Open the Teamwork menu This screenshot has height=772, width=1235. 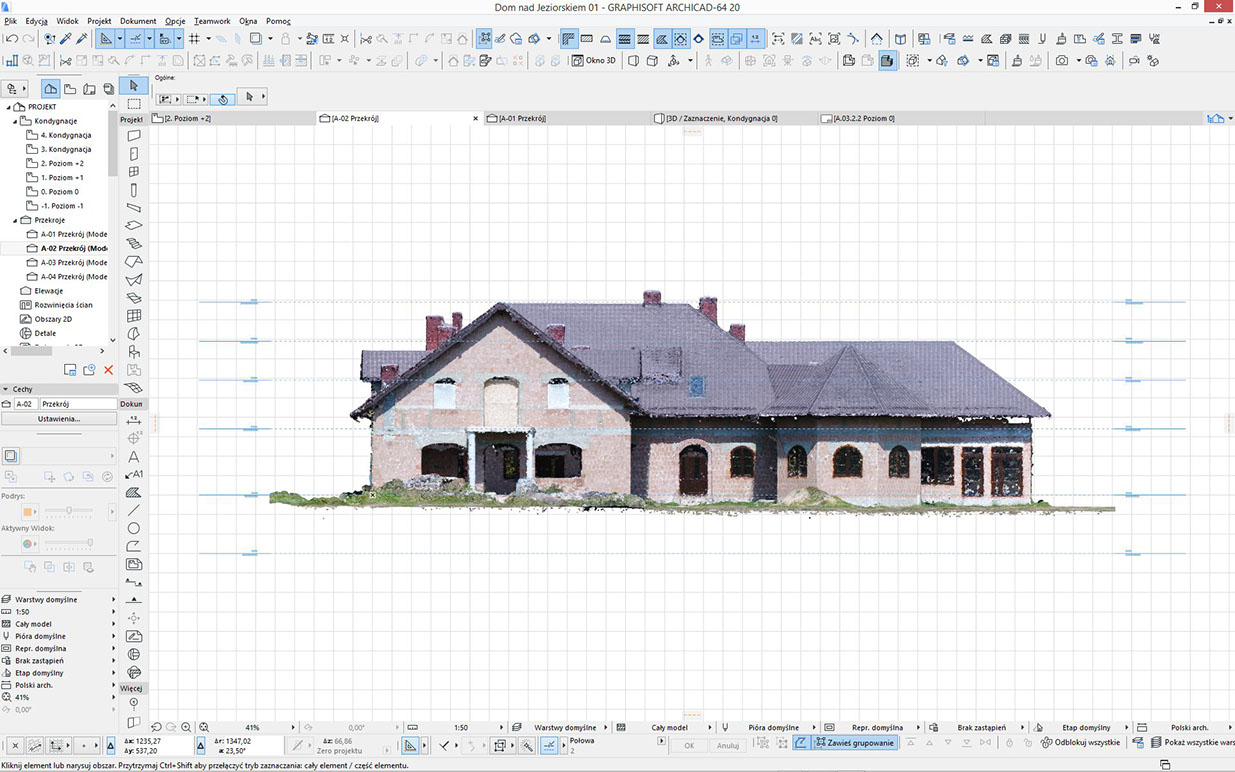tap(211, 21)
